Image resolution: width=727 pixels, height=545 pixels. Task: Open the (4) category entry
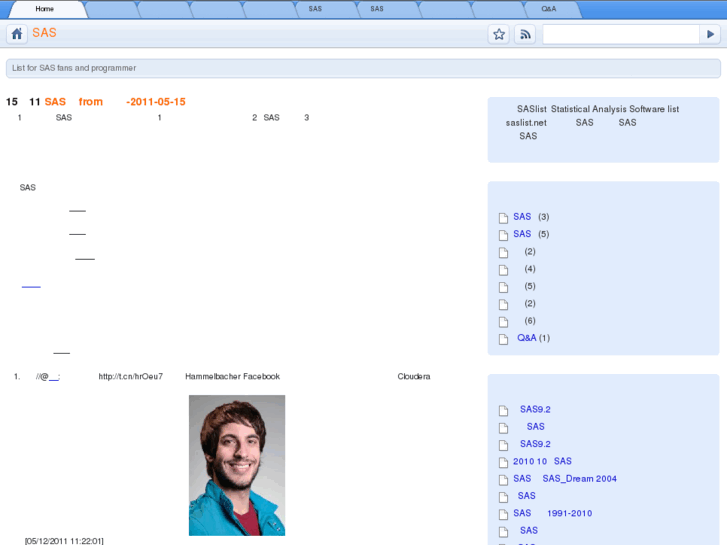[x=530, y=269]
